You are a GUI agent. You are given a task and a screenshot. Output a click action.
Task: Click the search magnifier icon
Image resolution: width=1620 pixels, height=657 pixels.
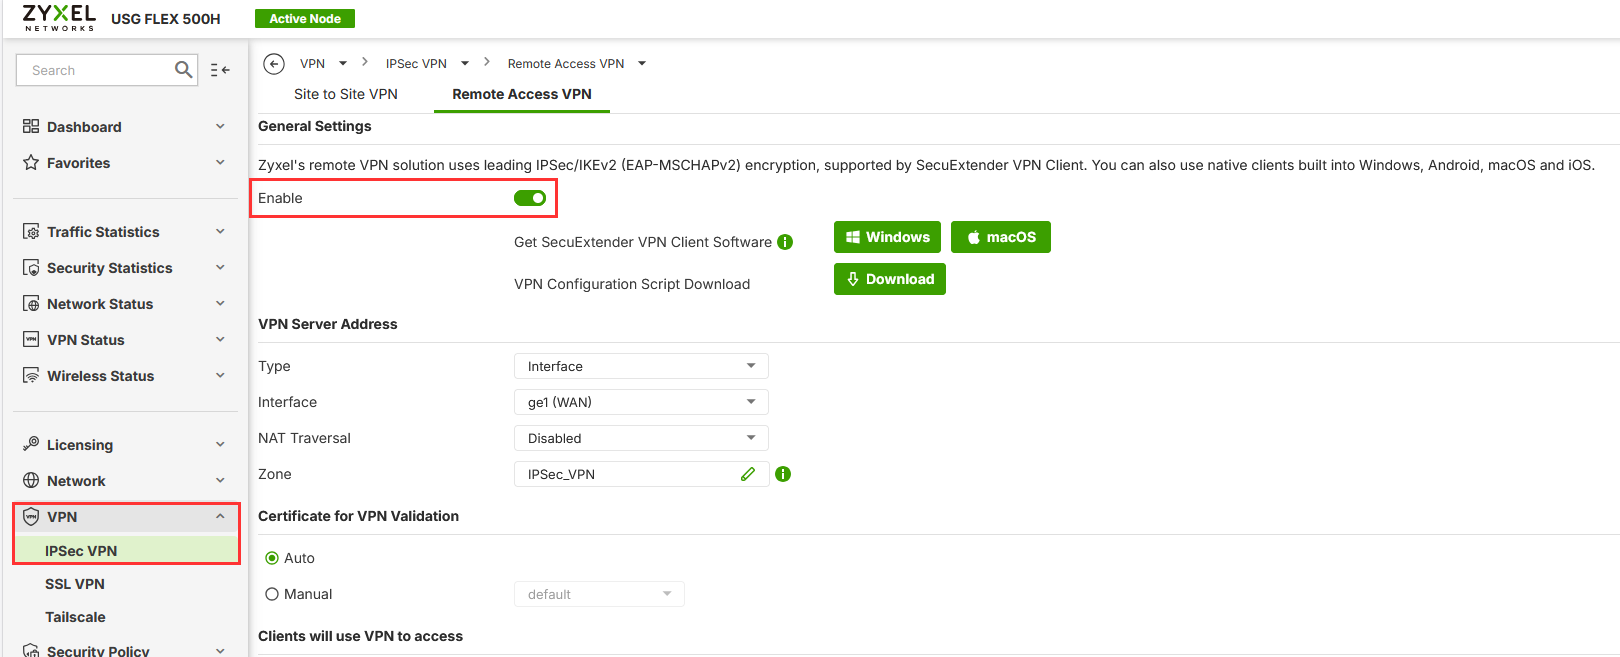pyautogui.click(x=183, y=70)
